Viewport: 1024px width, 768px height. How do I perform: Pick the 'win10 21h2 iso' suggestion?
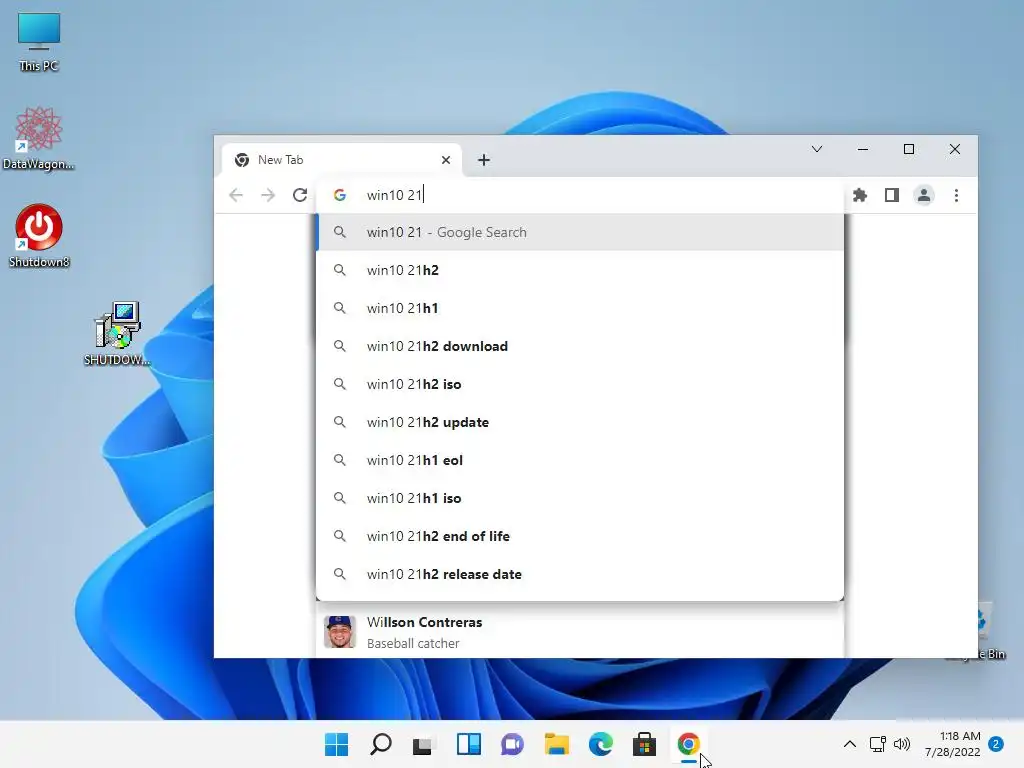(x=580, y=384)
